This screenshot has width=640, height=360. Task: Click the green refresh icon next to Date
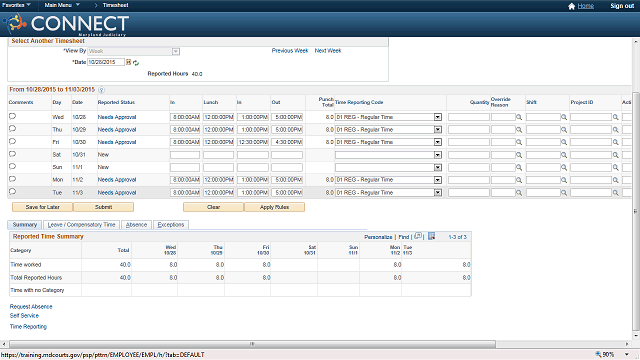pos(136,63)
